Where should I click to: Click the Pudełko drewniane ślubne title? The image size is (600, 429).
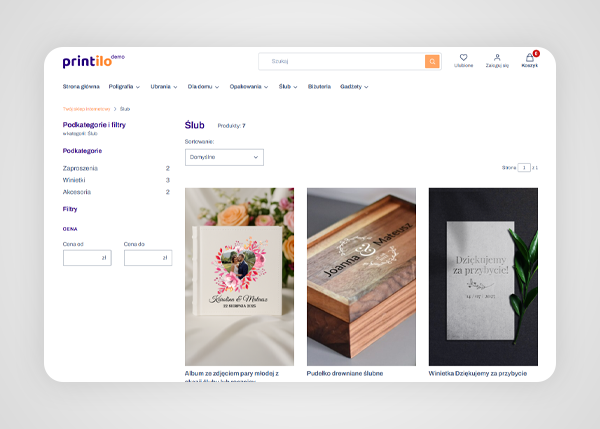click(x=345, y=374)
